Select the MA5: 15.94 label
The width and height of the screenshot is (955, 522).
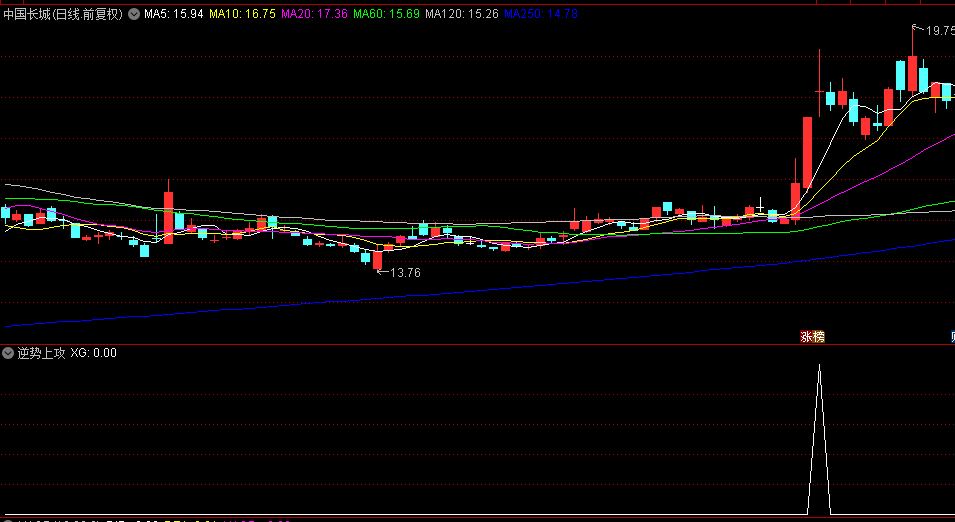174,14
